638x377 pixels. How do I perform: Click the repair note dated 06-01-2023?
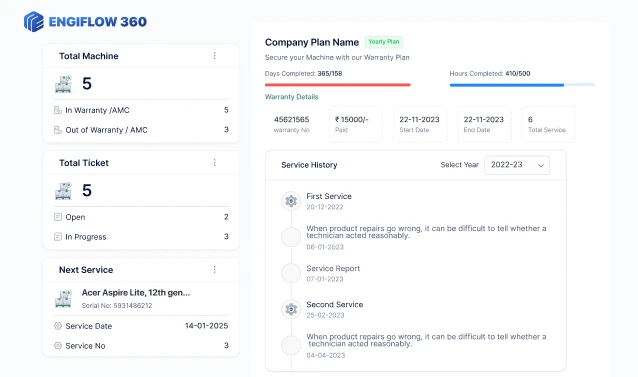point(426,232)
